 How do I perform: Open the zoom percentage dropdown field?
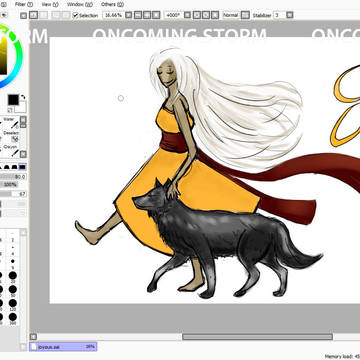tap(113, 15)
